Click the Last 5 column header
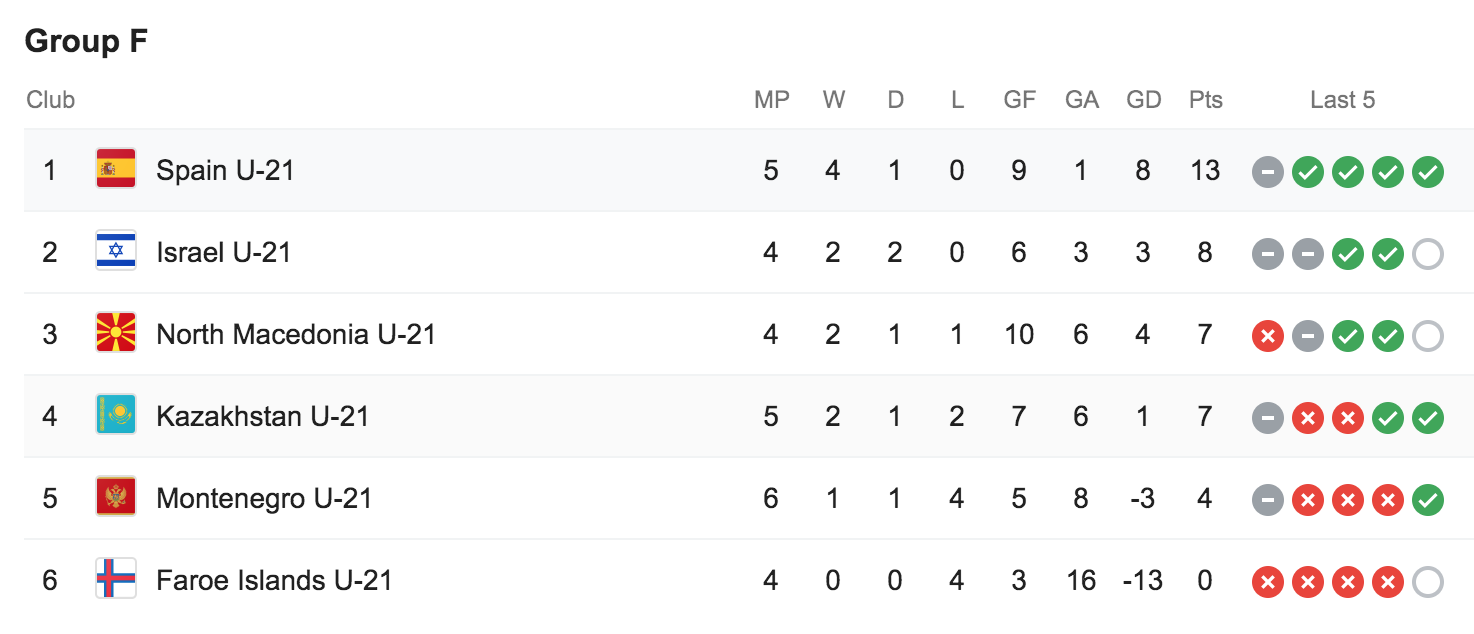1474x634 pixels. tap(1343, 100)
